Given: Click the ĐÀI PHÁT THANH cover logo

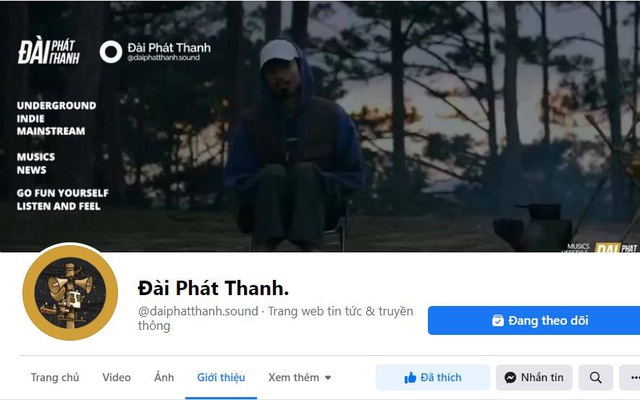Looking at the screenshot, I should (x=49, y=52).
